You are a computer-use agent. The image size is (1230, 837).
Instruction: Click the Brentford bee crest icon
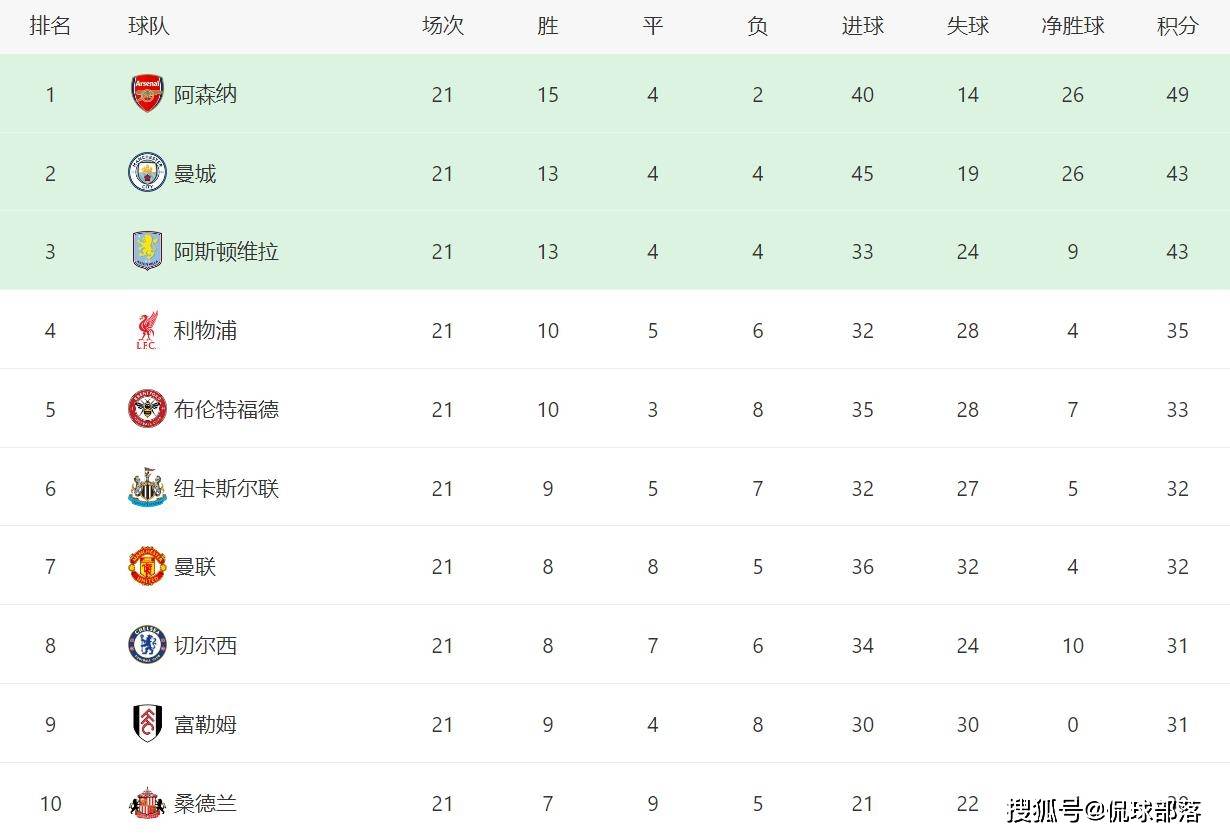tap(147, 409)
